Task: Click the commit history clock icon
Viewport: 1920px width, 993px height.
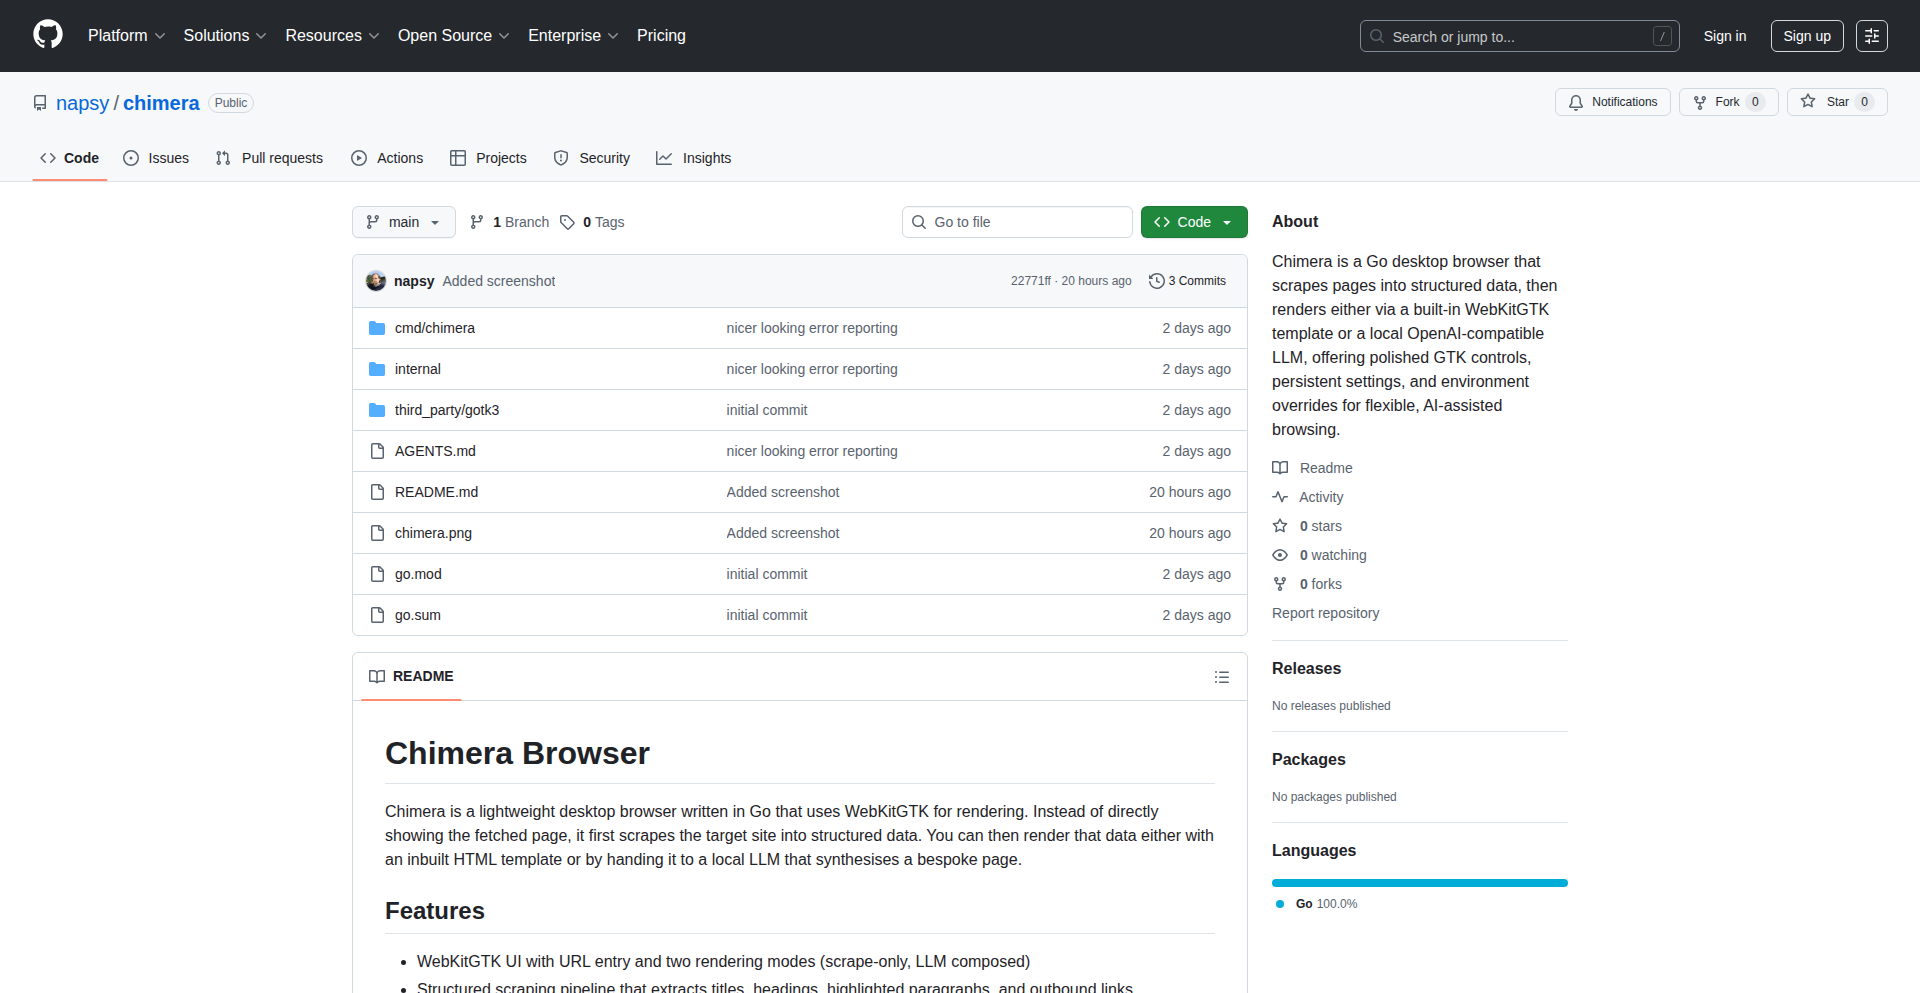Action: pyautogui.click(x=1157, y=281)
